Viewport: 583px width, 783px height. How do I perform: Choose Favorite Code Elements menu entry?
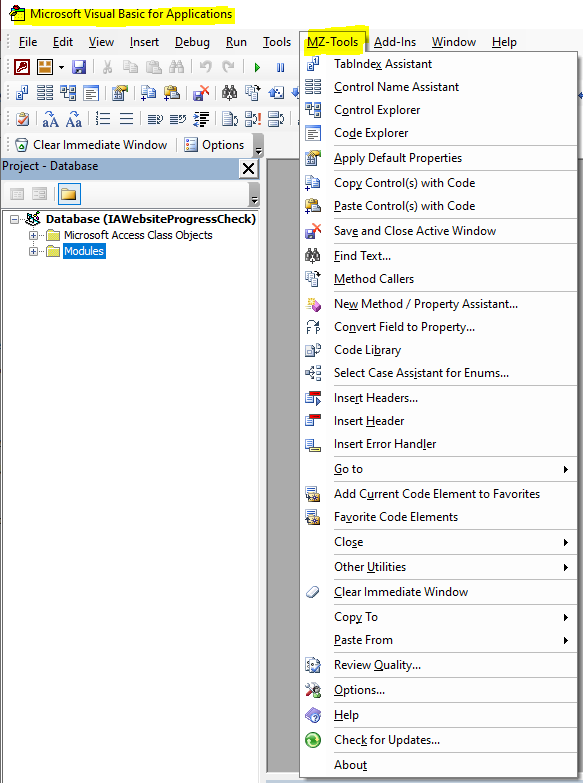[439, 517]
